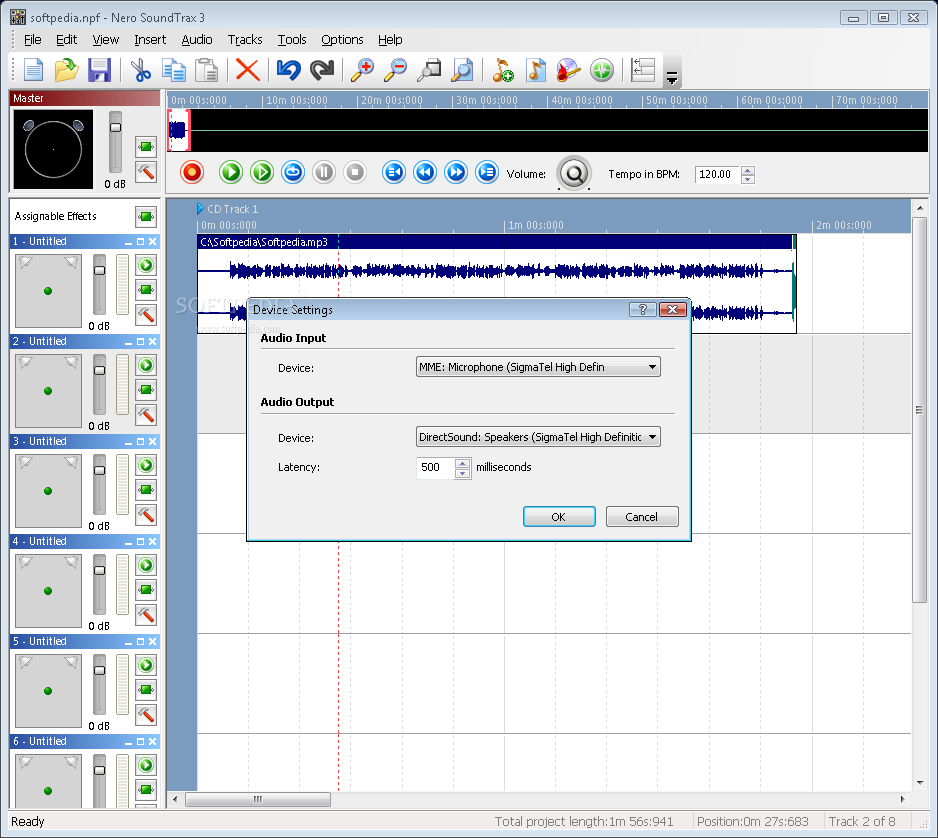Click the track layout toolbar icon
This screenshot has width=938, height=838.
[643, 70]
